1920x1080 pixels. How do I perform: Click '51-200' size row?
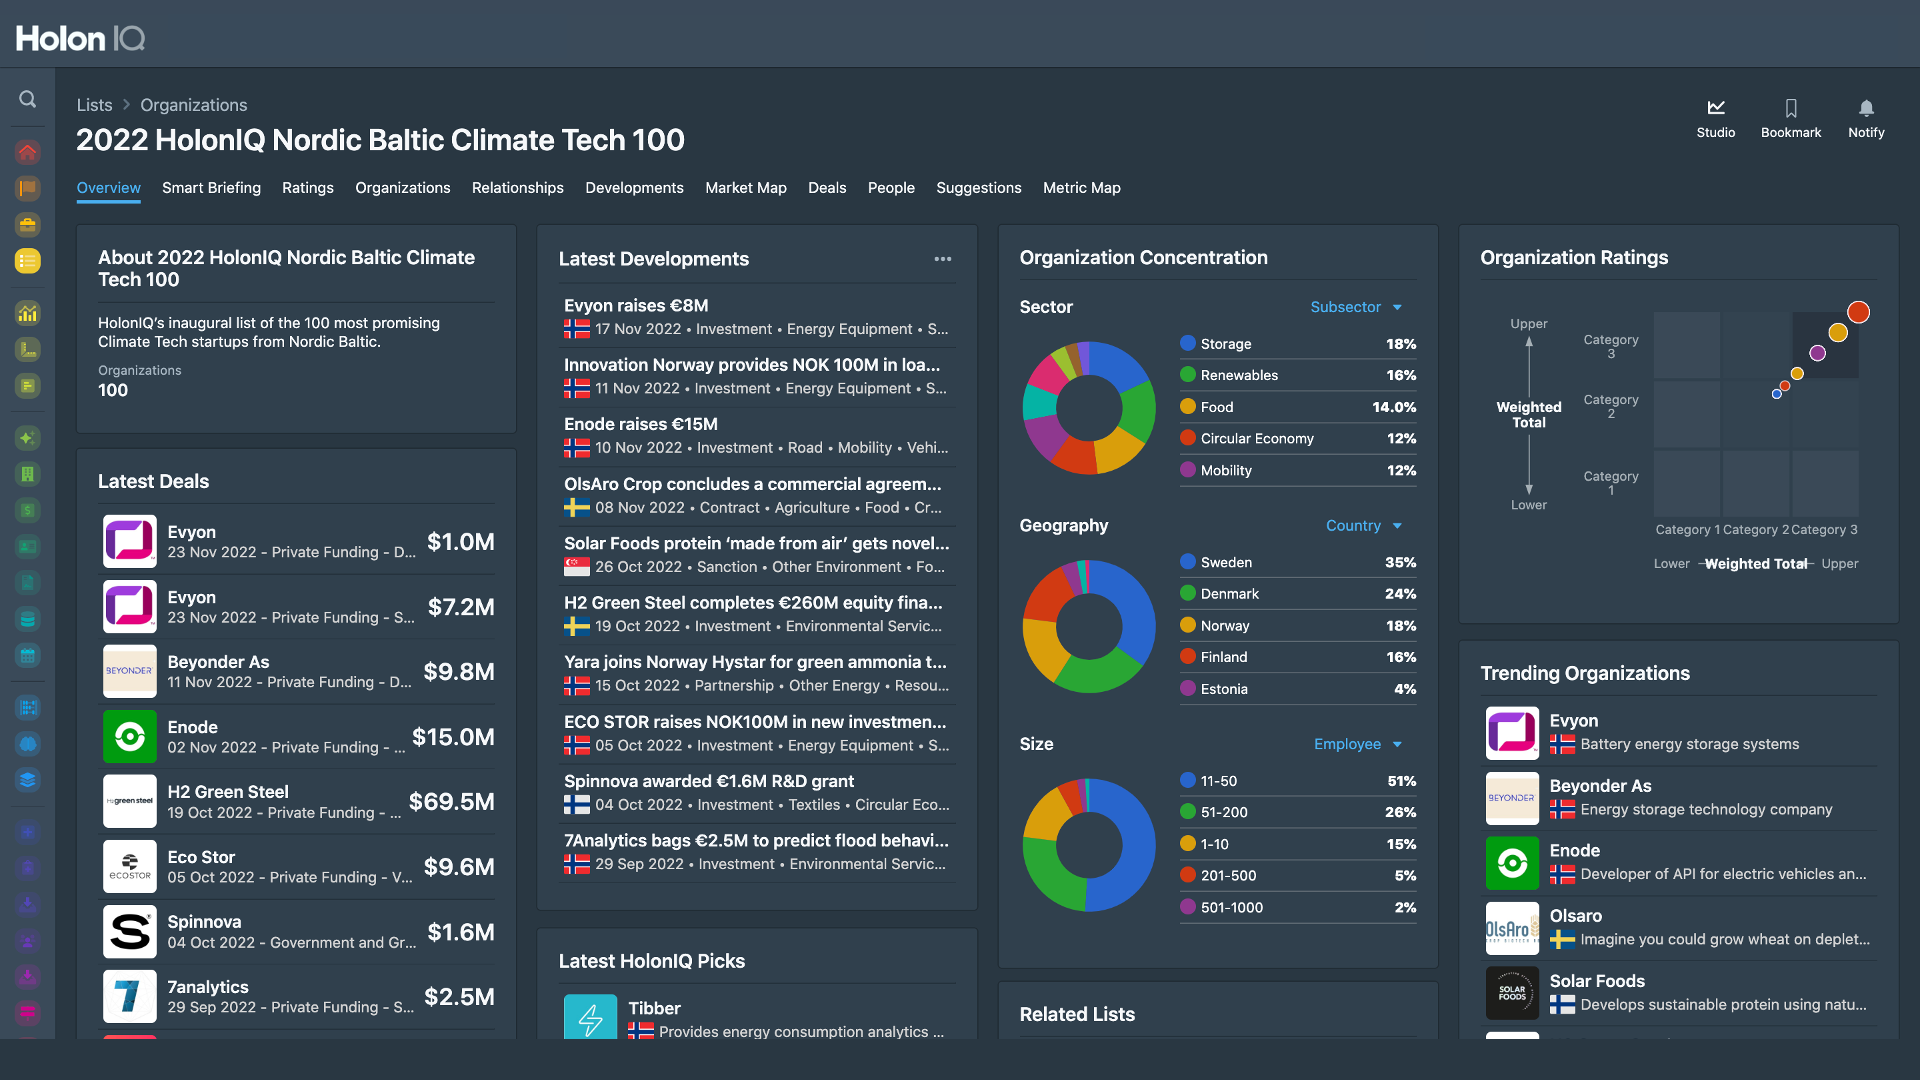1298,812
